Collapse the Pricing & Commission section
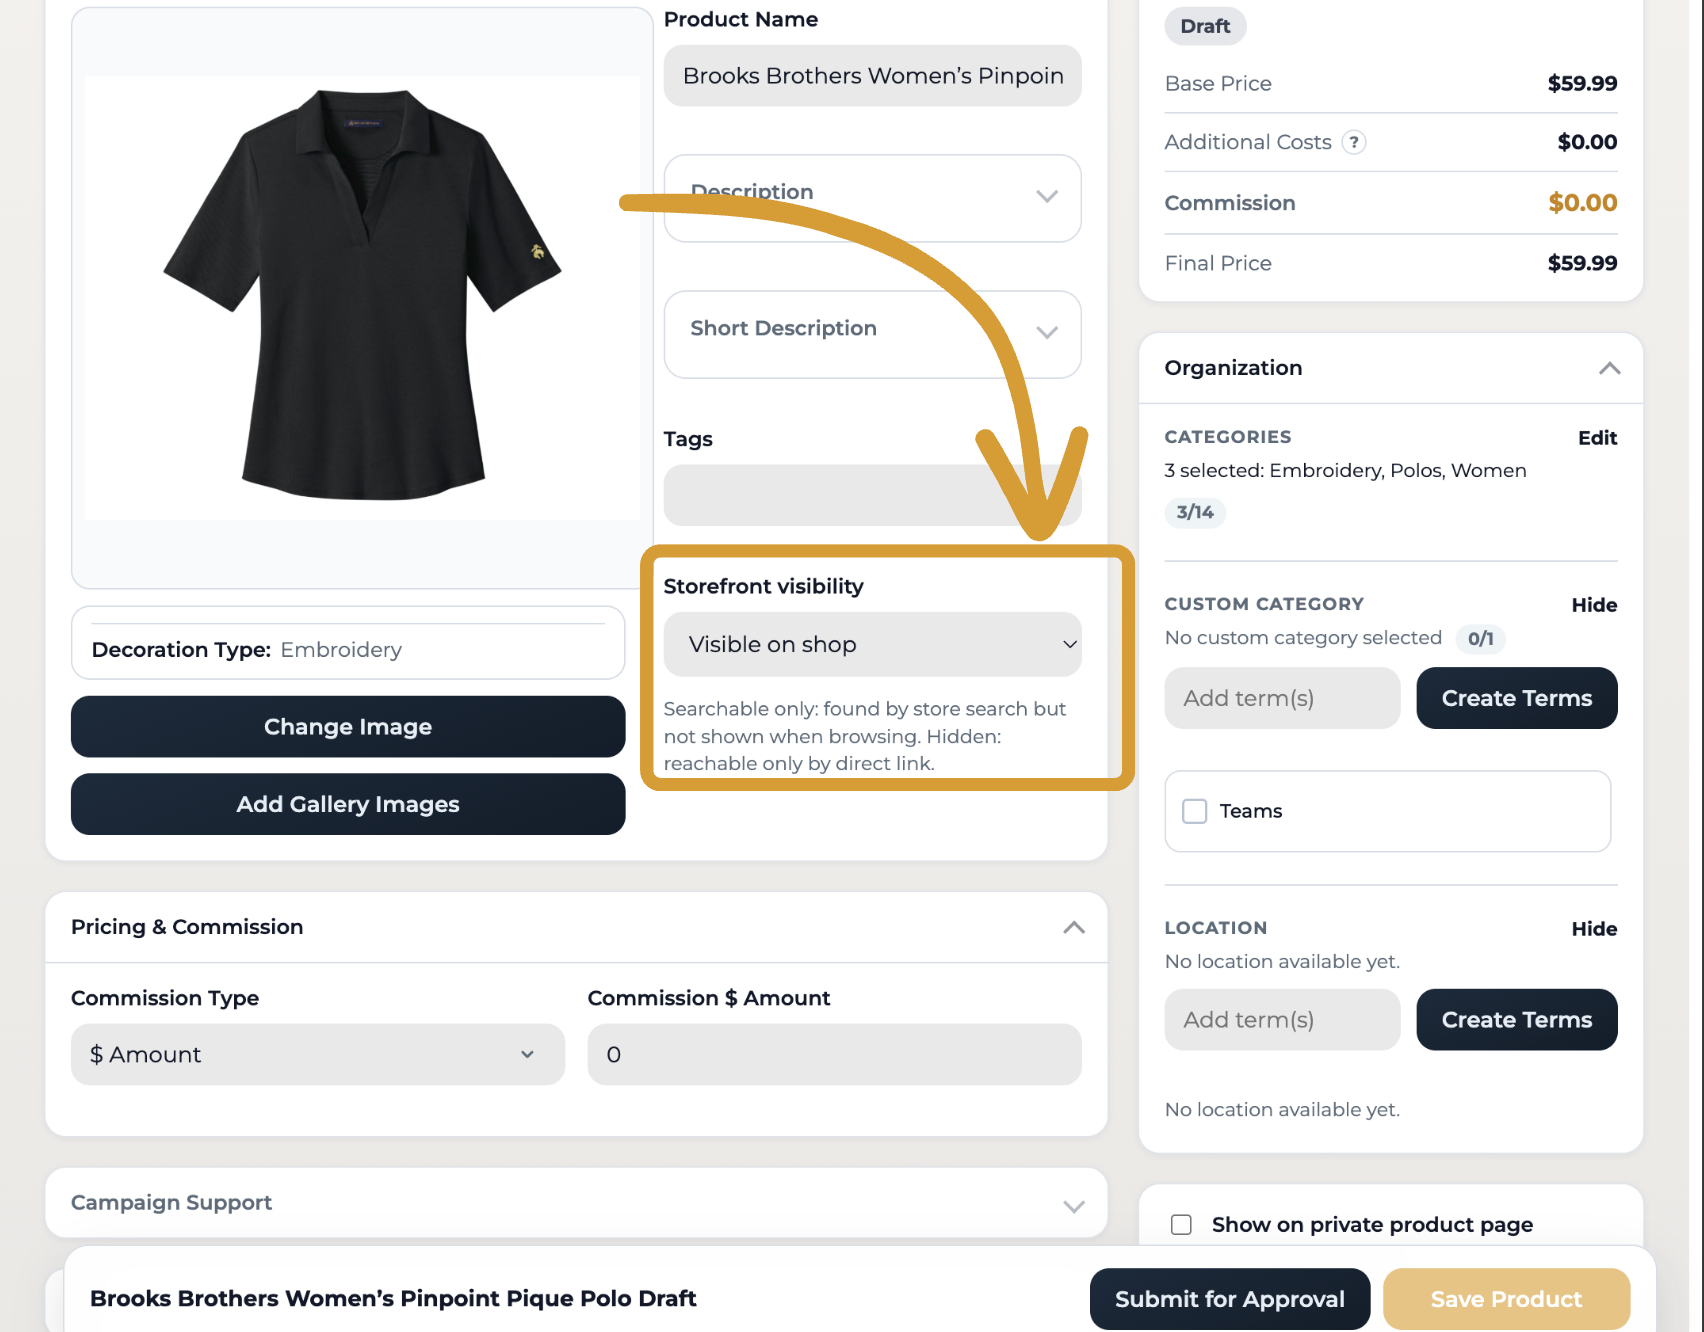 point(1074,927)
